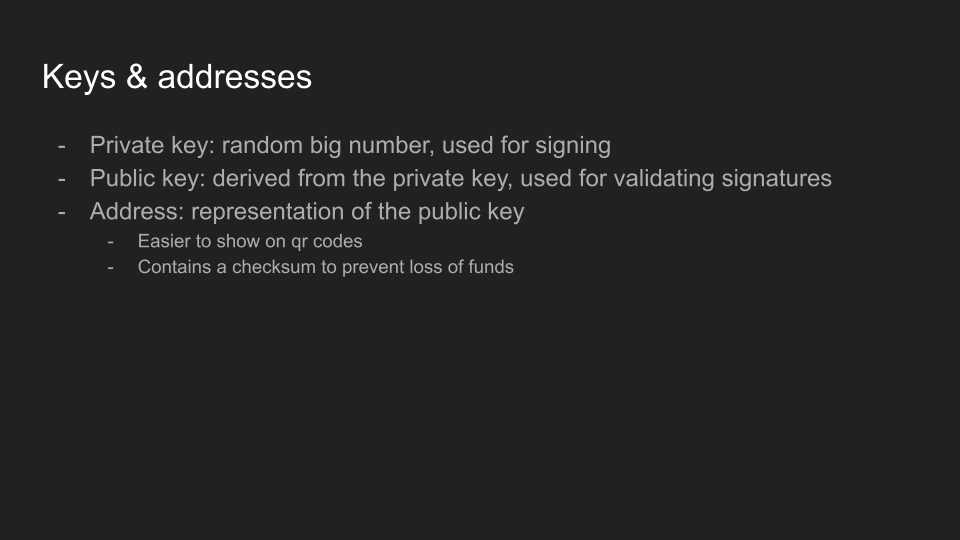The height and width of the screenshot is (540, 960).
Task: Click the dash before "Contains a checksum"
Action: click(112, 267)
